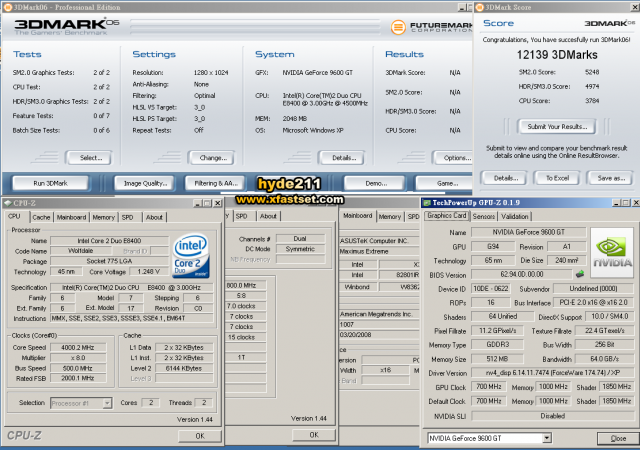This screenshot has width=640, height=450.
Task: Click Options button under Results
Action: [x=454, y=158]
